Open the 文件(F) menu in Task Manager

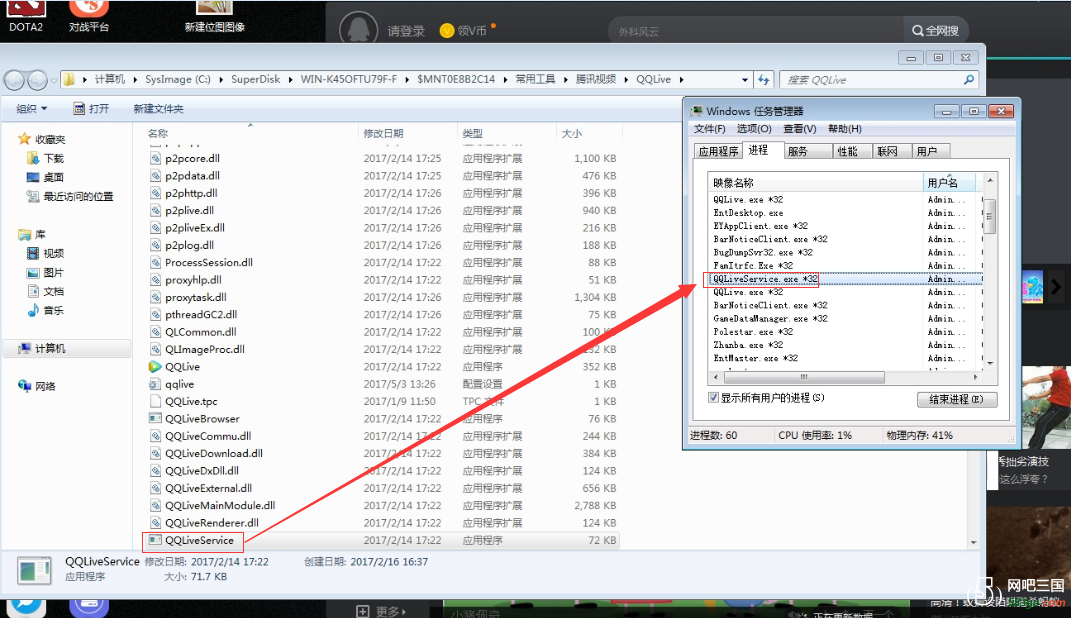(x=710, y=129)
